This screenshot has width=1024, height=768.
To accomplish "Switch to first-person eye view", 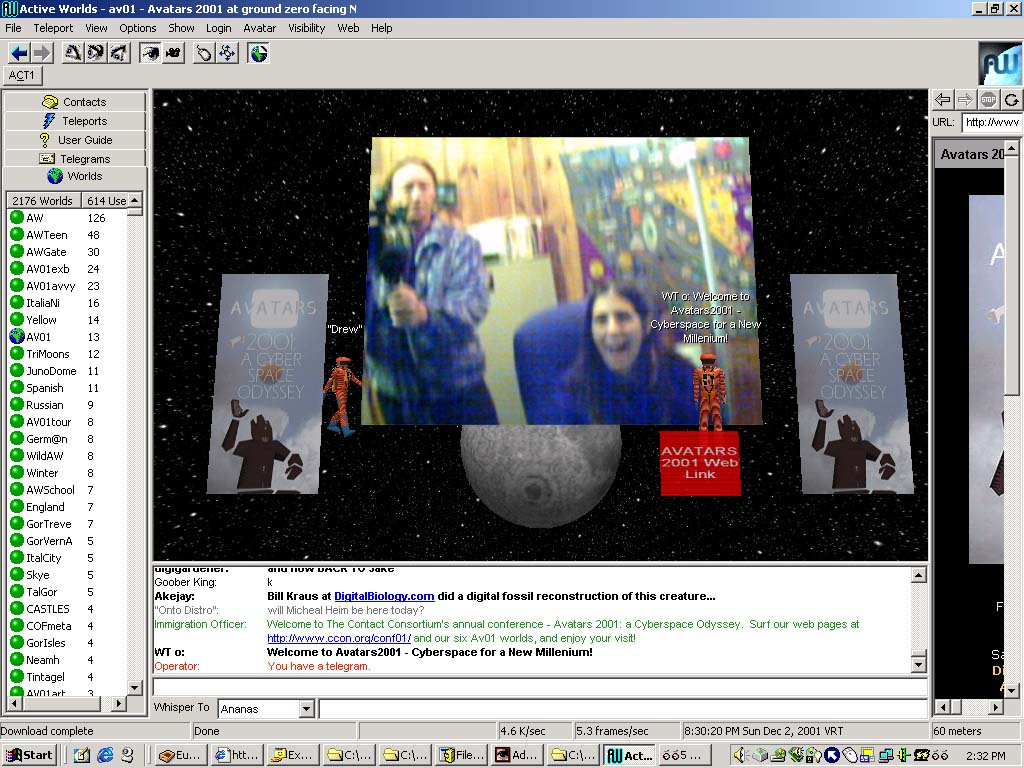I will point(150,53).
